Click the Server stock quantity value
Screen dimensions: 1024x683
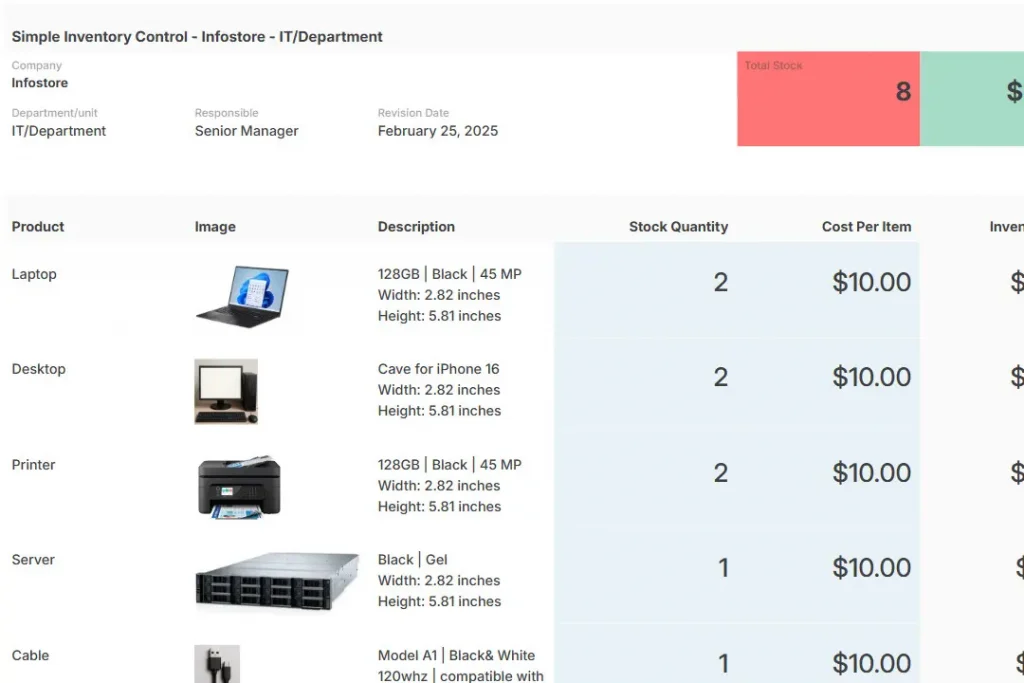click(x=723, y=568)
